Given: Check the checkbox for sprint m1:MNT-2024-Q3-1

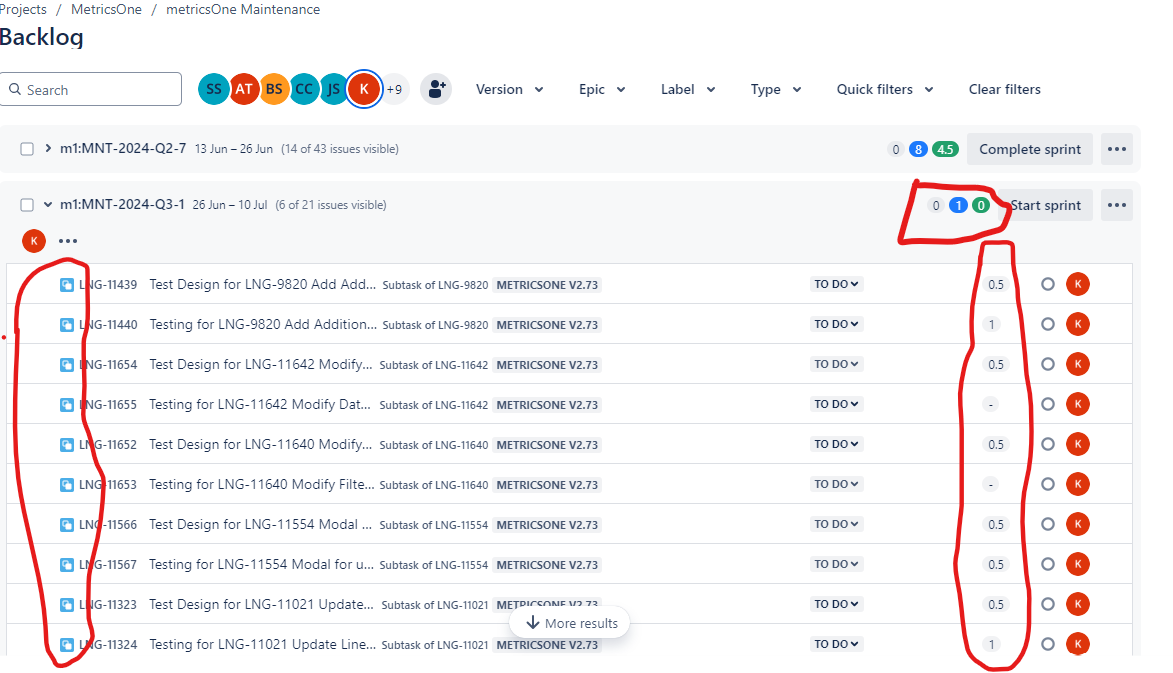Looking at the screenshot, I should click(x=26, y=203).
